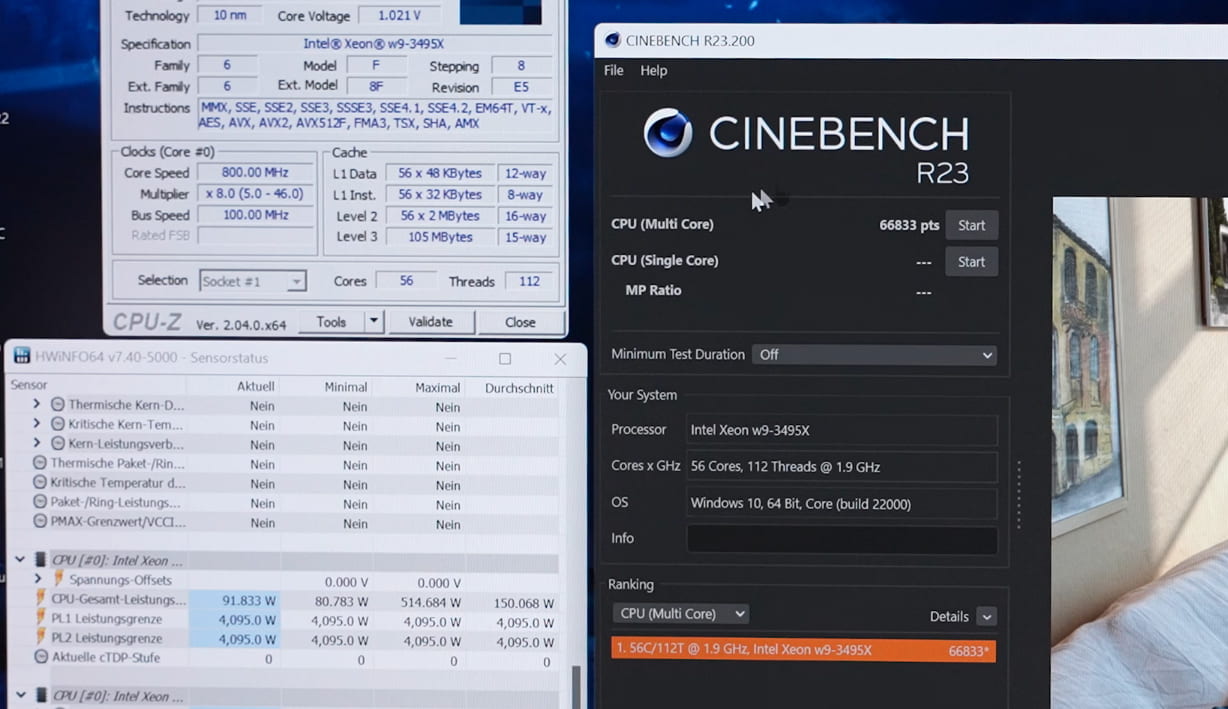Click the 112 Threads value in CPU-Z
The width and height of the screenshot is (1228, 709).
pyautogui.click(x=529, y=281)
